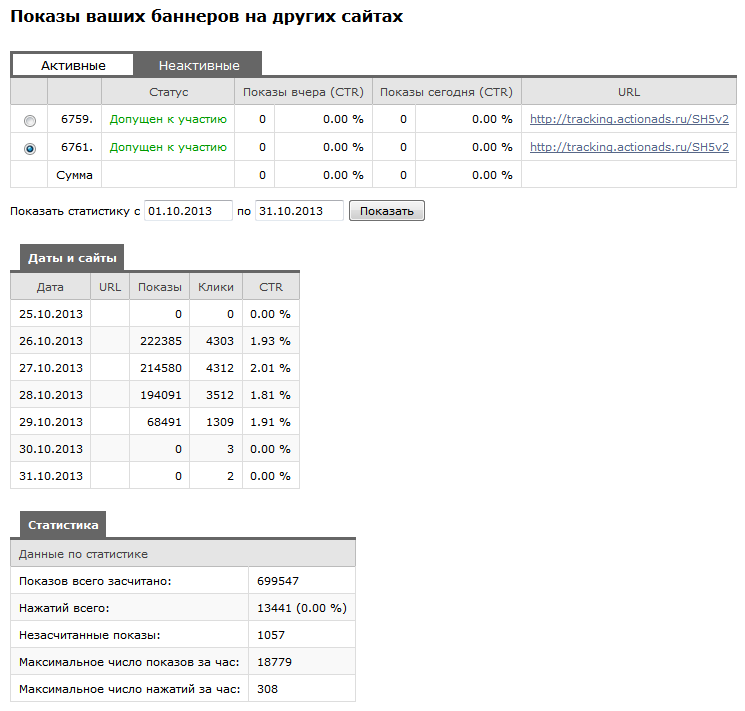Open the Даты и сайты tab

(x=72, y=258)
